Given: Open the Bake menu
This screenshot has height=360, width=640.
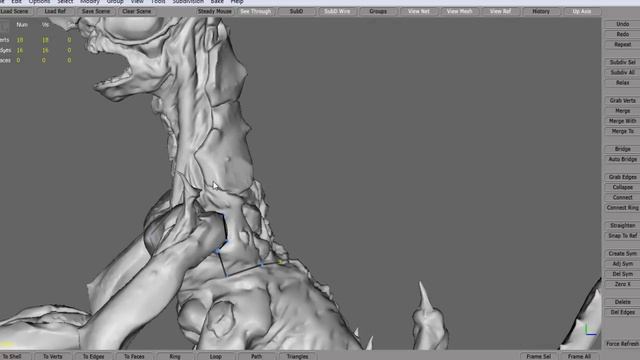Looking at the screenshot, I should [x=217, y=2].
